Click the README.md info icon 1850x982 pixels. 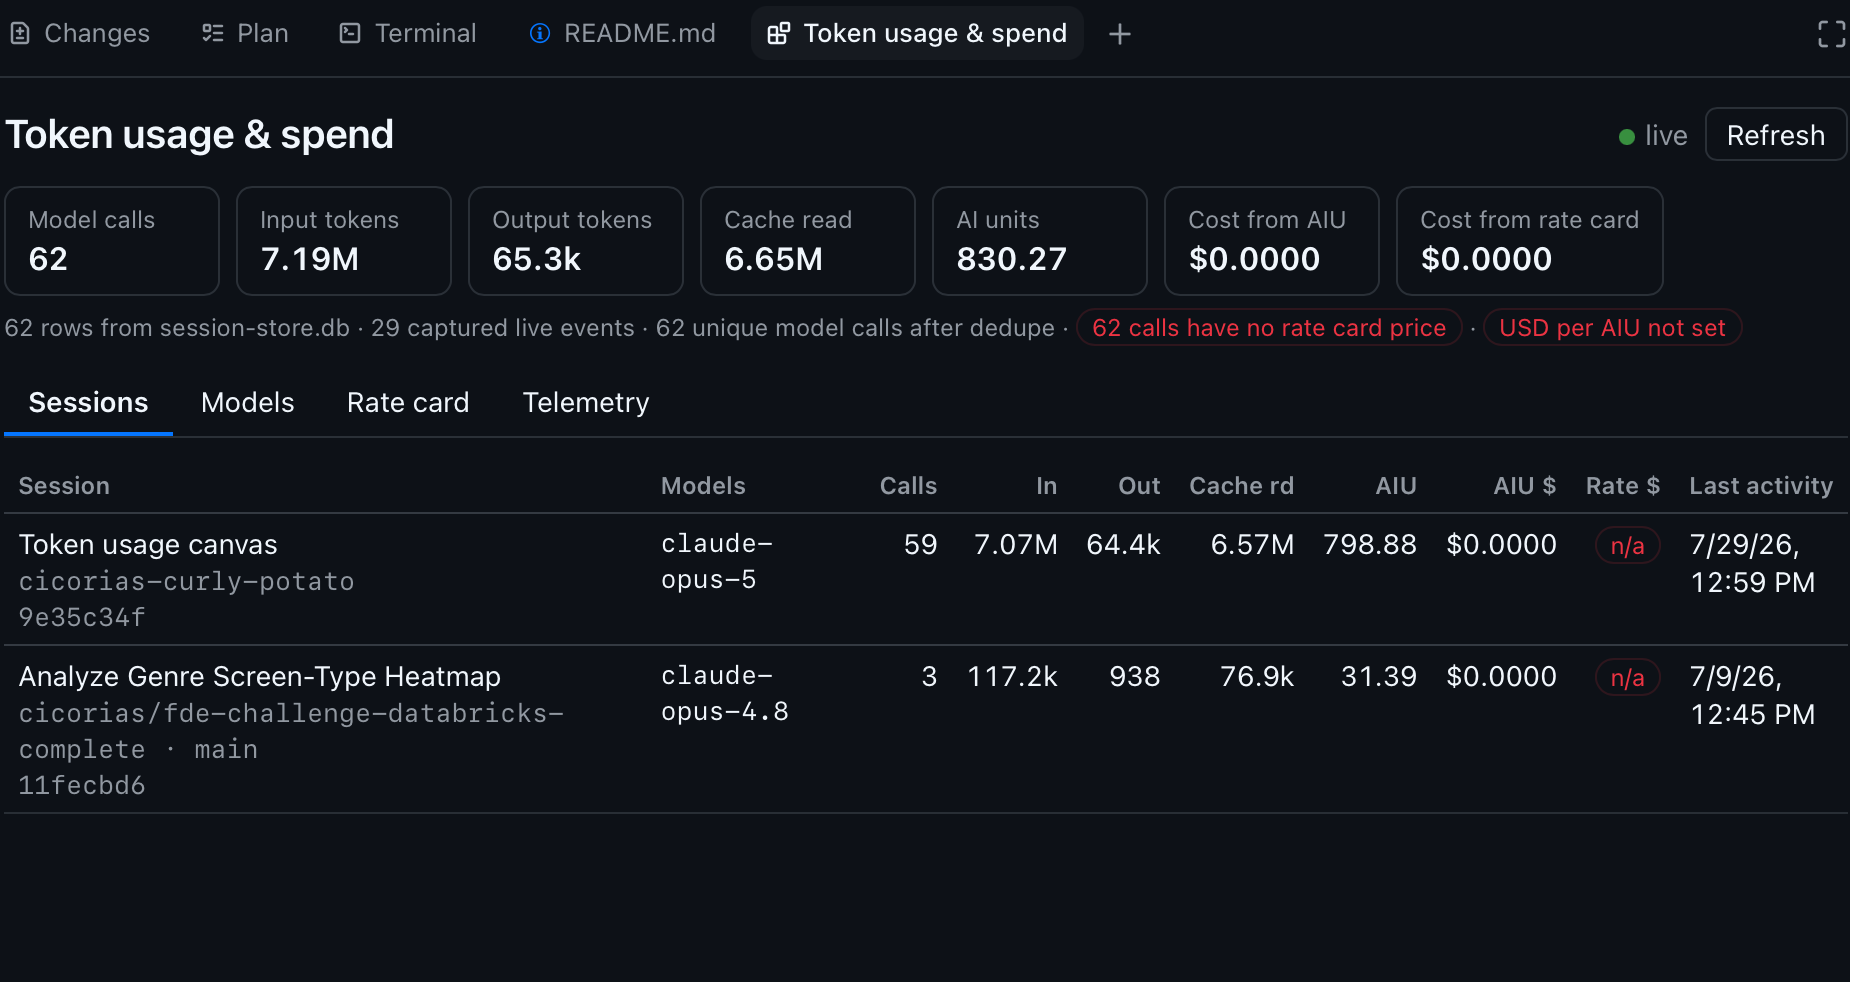click(540, 34)
